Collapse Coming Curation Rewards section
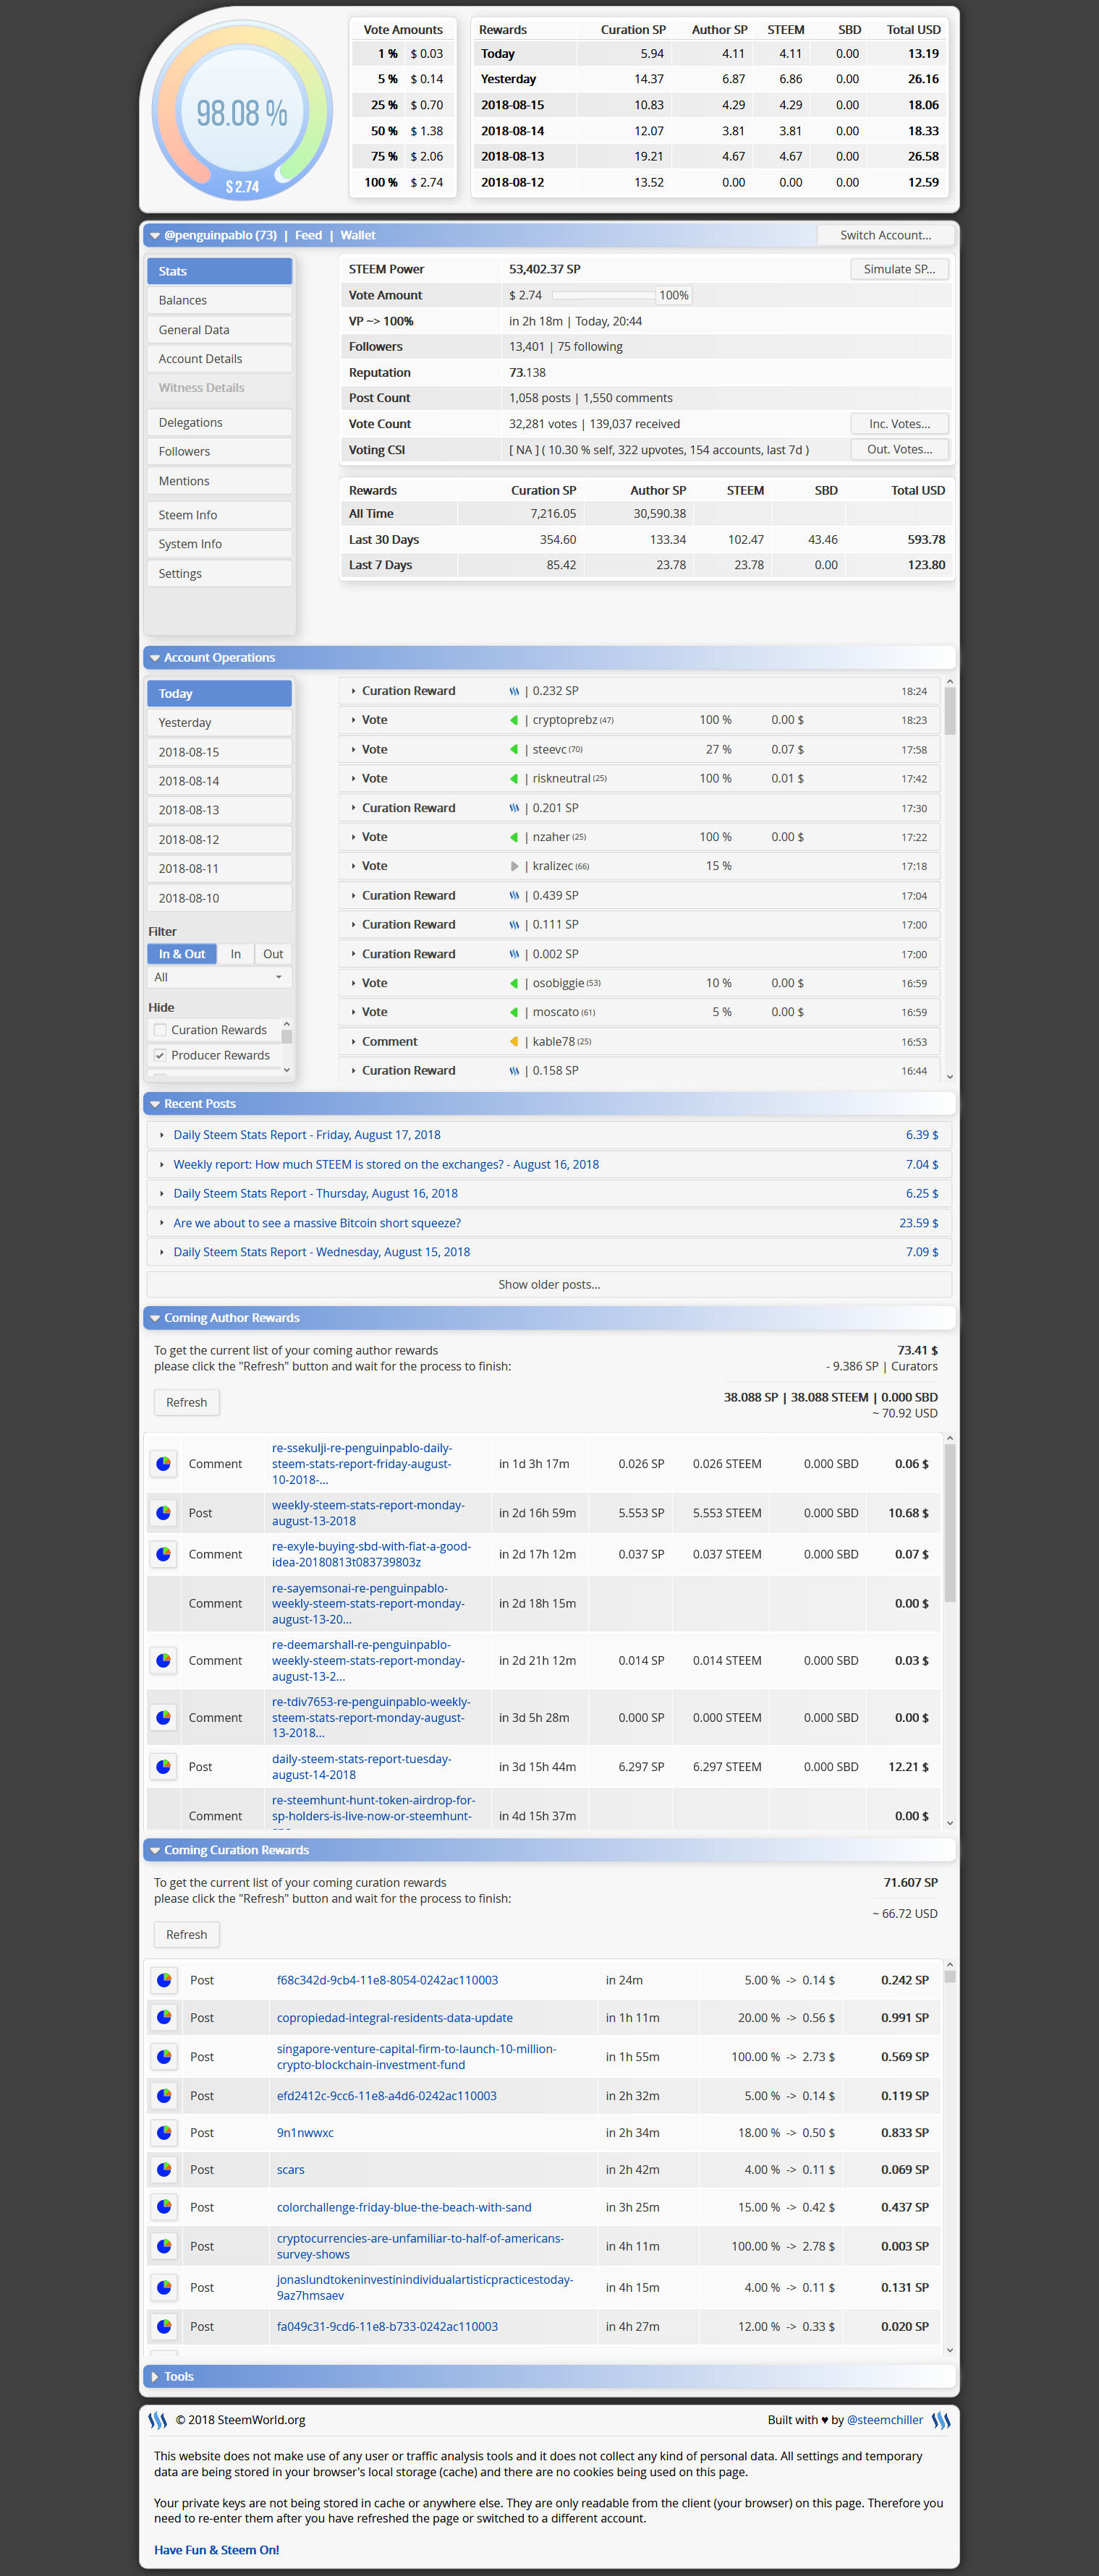The height and width of the screenshot is (2576, 1099). tap(155, 1850)
